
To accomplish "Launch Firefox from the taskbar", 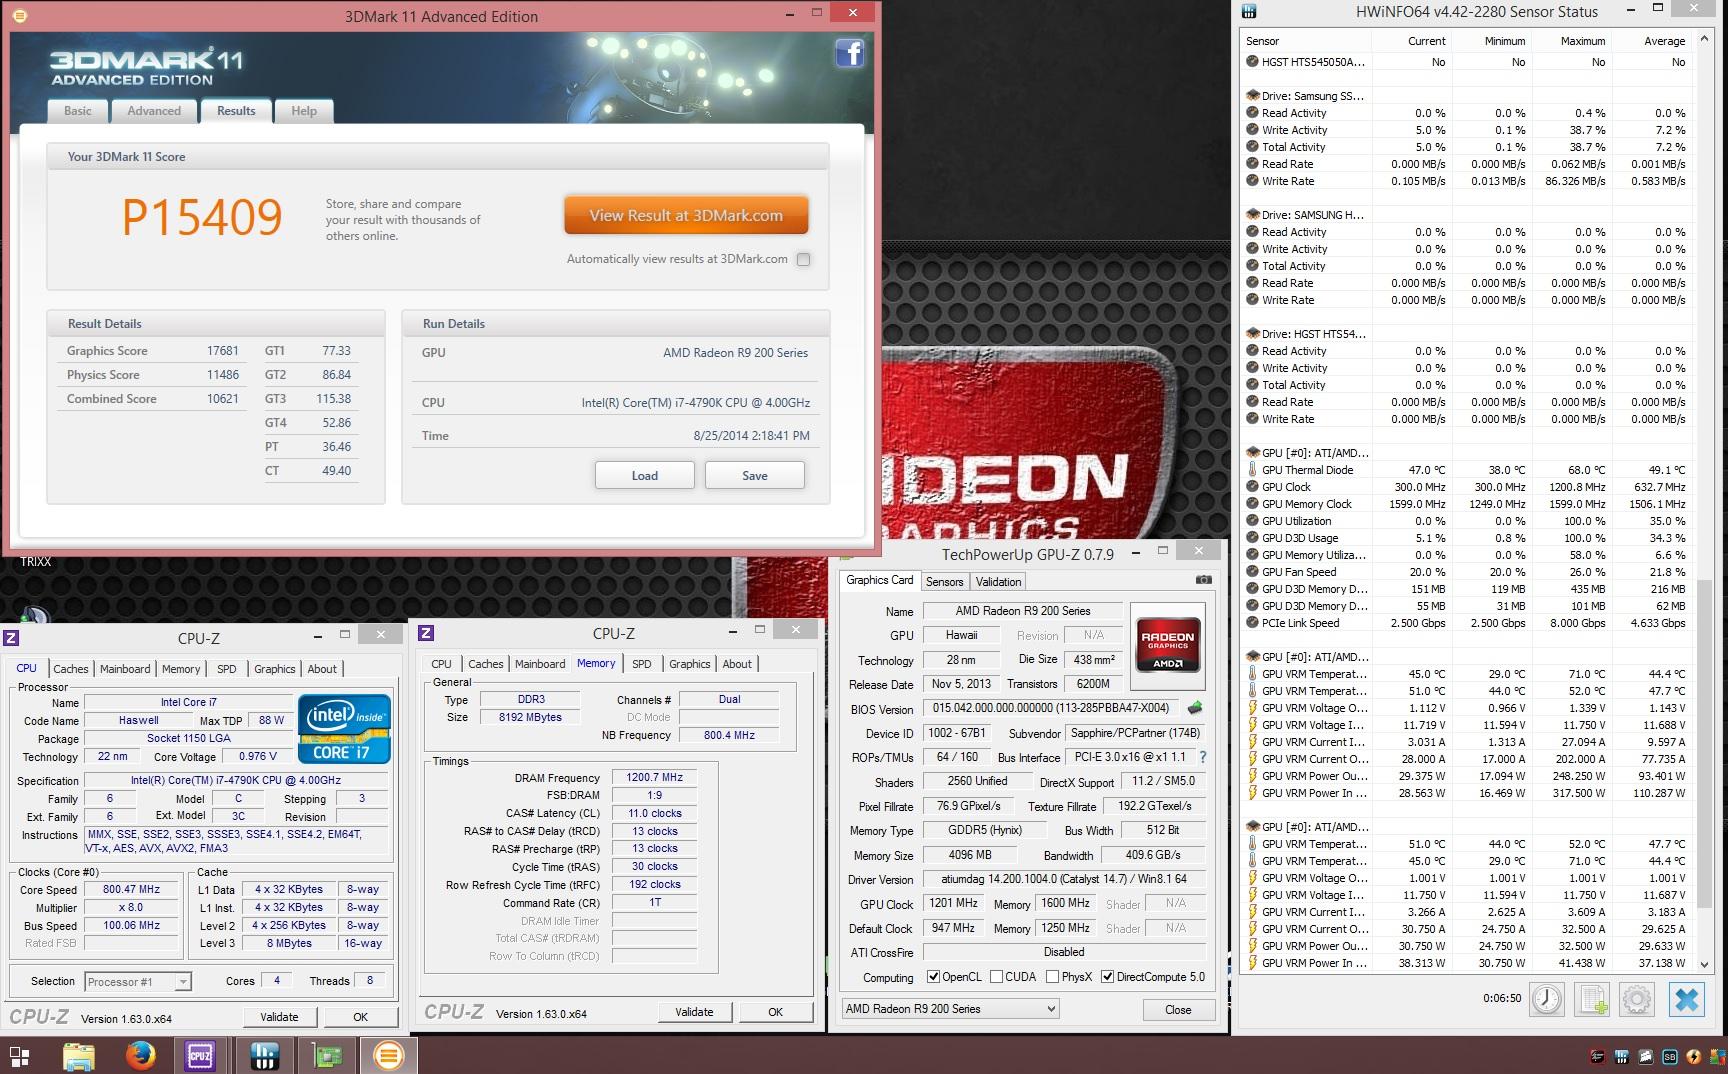I will click(x=140, y=1056).
